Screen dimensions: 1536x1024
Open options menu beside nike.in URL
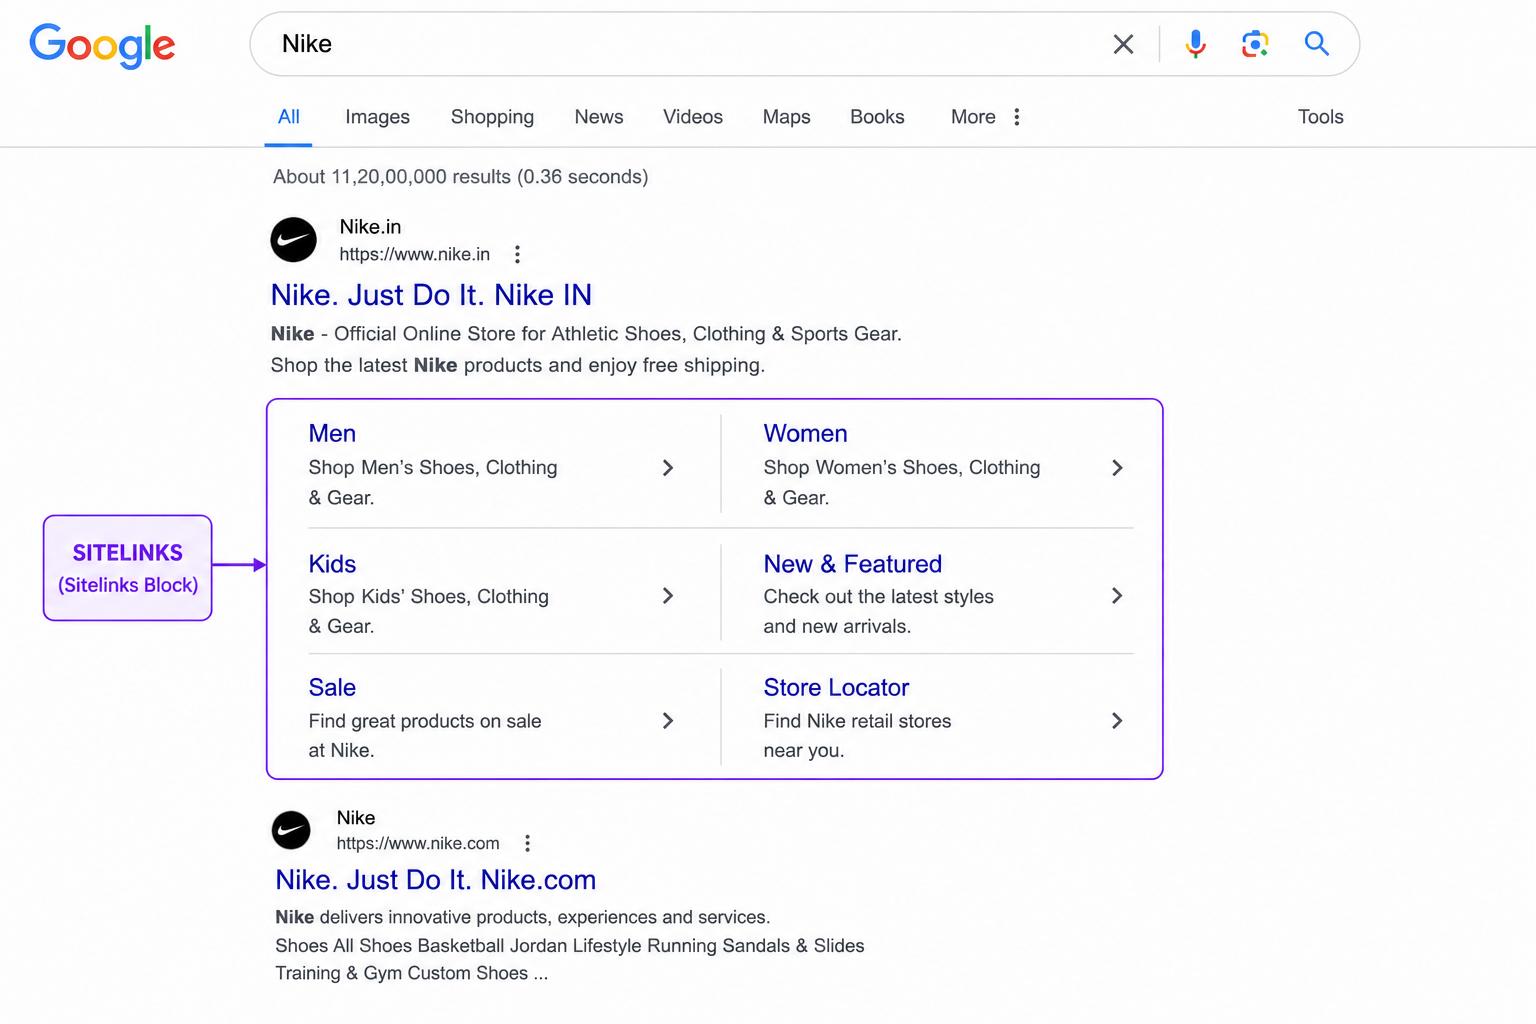point(517,254)
